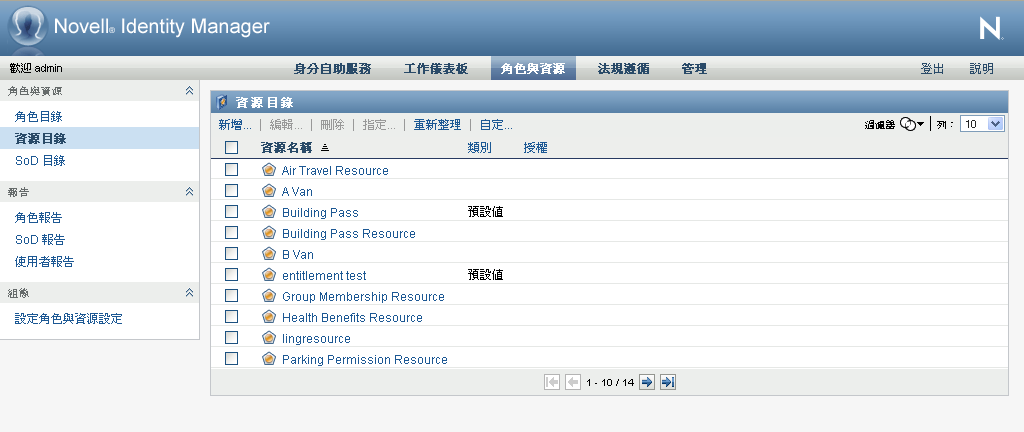The width and height of the screenshot is (1024, 432).
Task: Click the Health Benefits Resource icon
Action: [269, 316]
